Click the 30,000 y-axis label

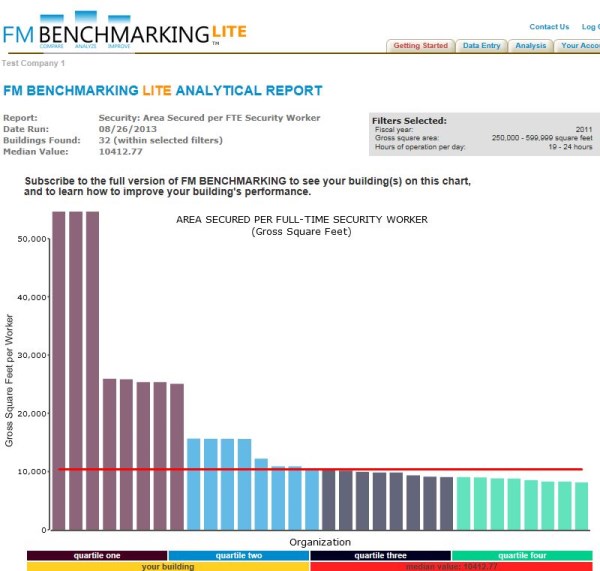tap(32, 356)
